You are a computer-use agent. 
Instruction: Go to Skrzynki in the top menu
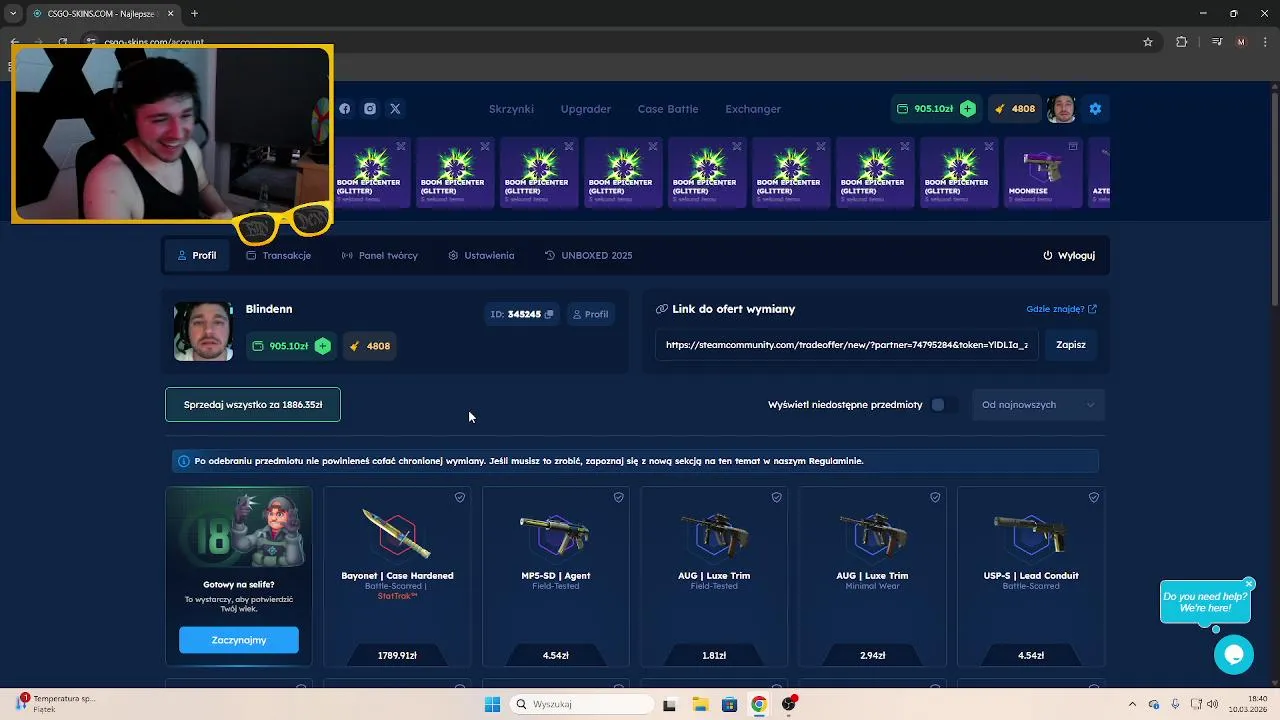[511, 109]
